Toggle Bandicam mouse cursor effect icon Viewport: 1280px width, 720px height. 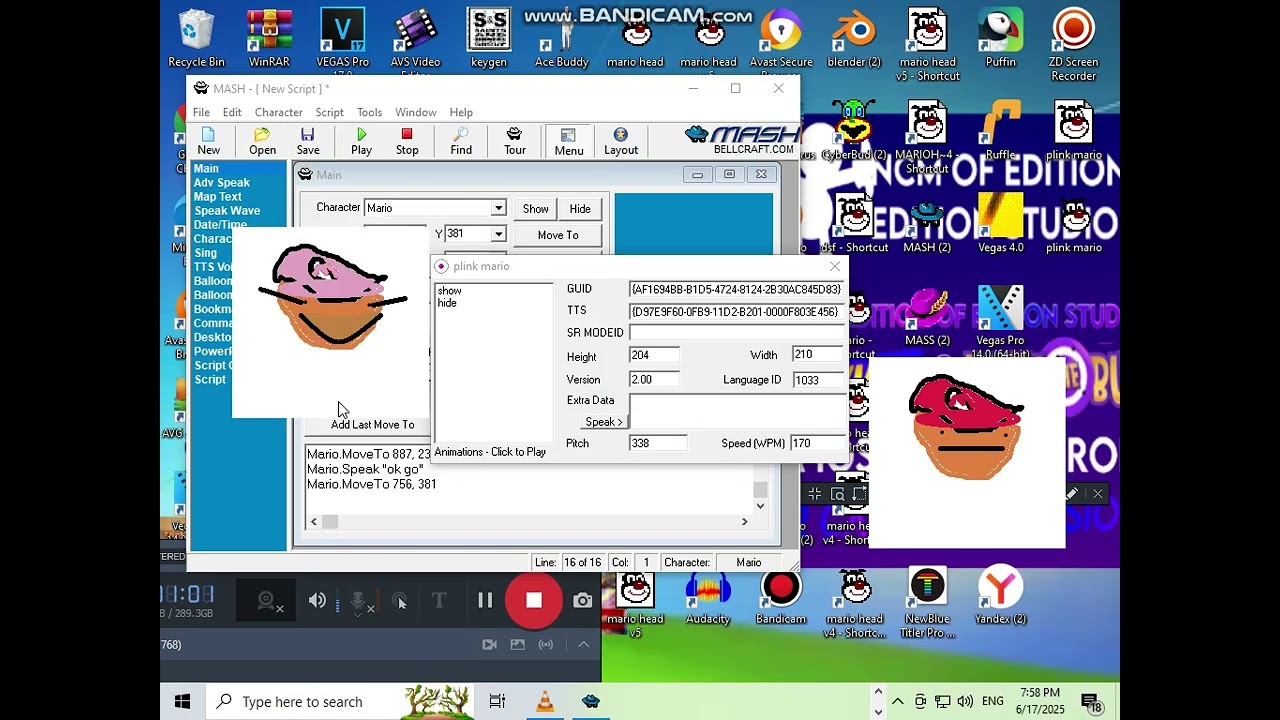click(399, 601)
